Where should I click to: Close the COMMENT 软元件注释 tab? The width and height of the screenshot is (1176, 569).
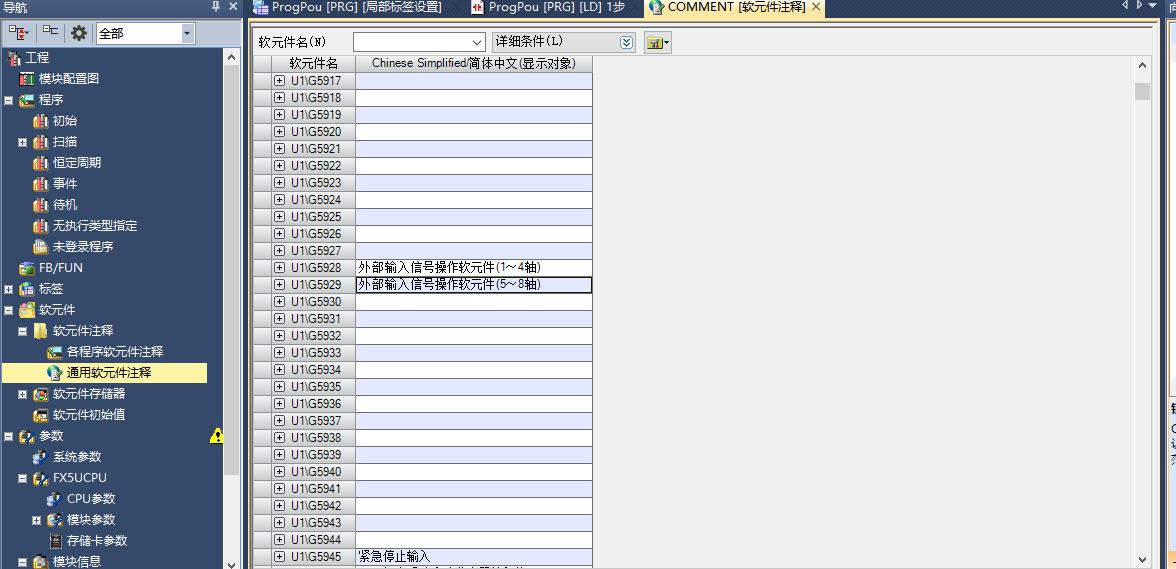(816, 7)
